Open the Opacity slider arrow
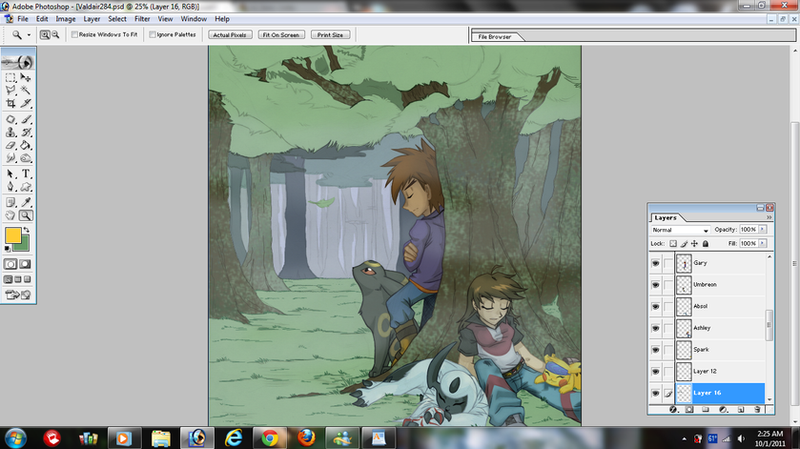Screen dimensions: 800x449 coord(763,230)
